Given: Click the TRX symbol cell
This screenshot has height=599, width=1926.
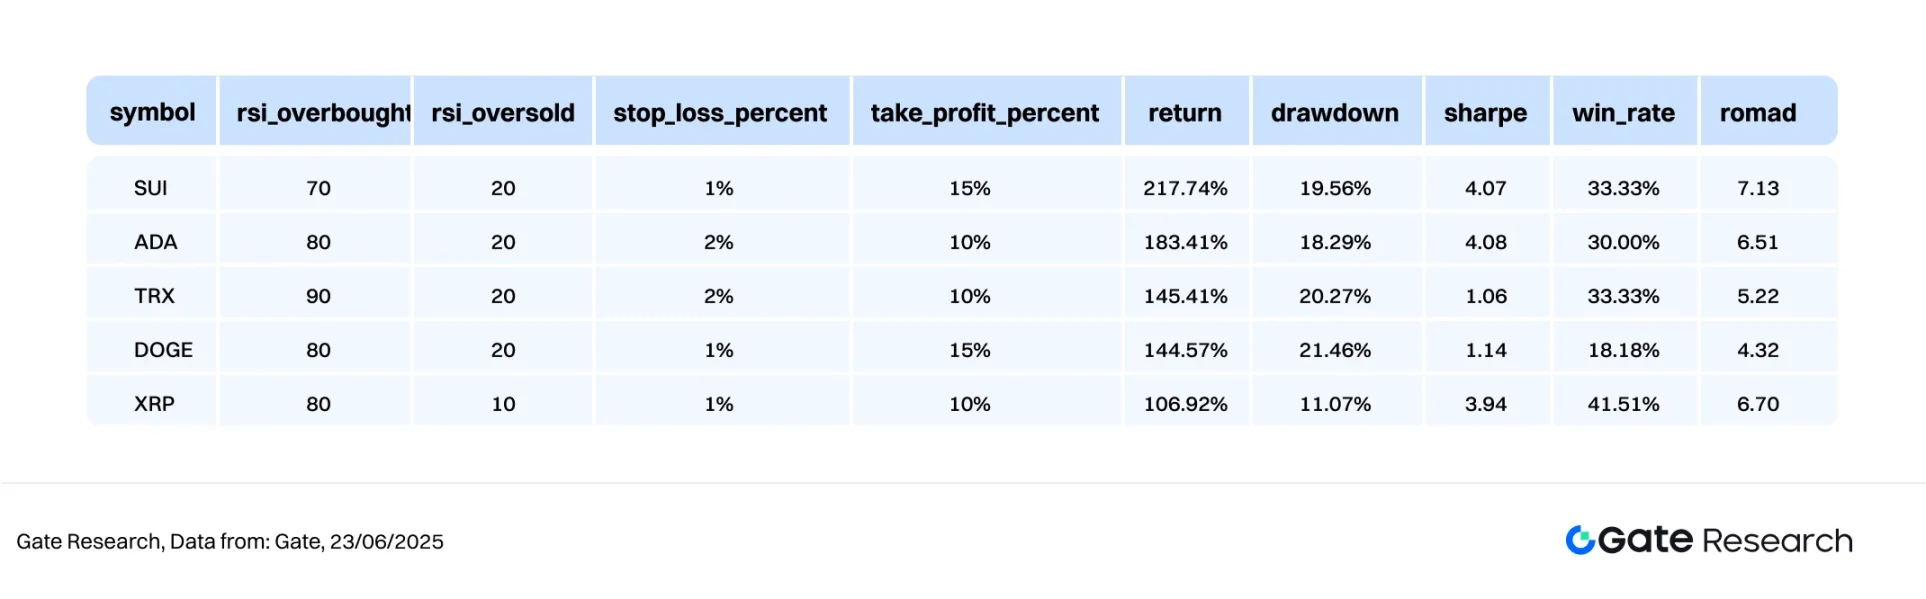Looking at the screenshot, I should 154,296.
